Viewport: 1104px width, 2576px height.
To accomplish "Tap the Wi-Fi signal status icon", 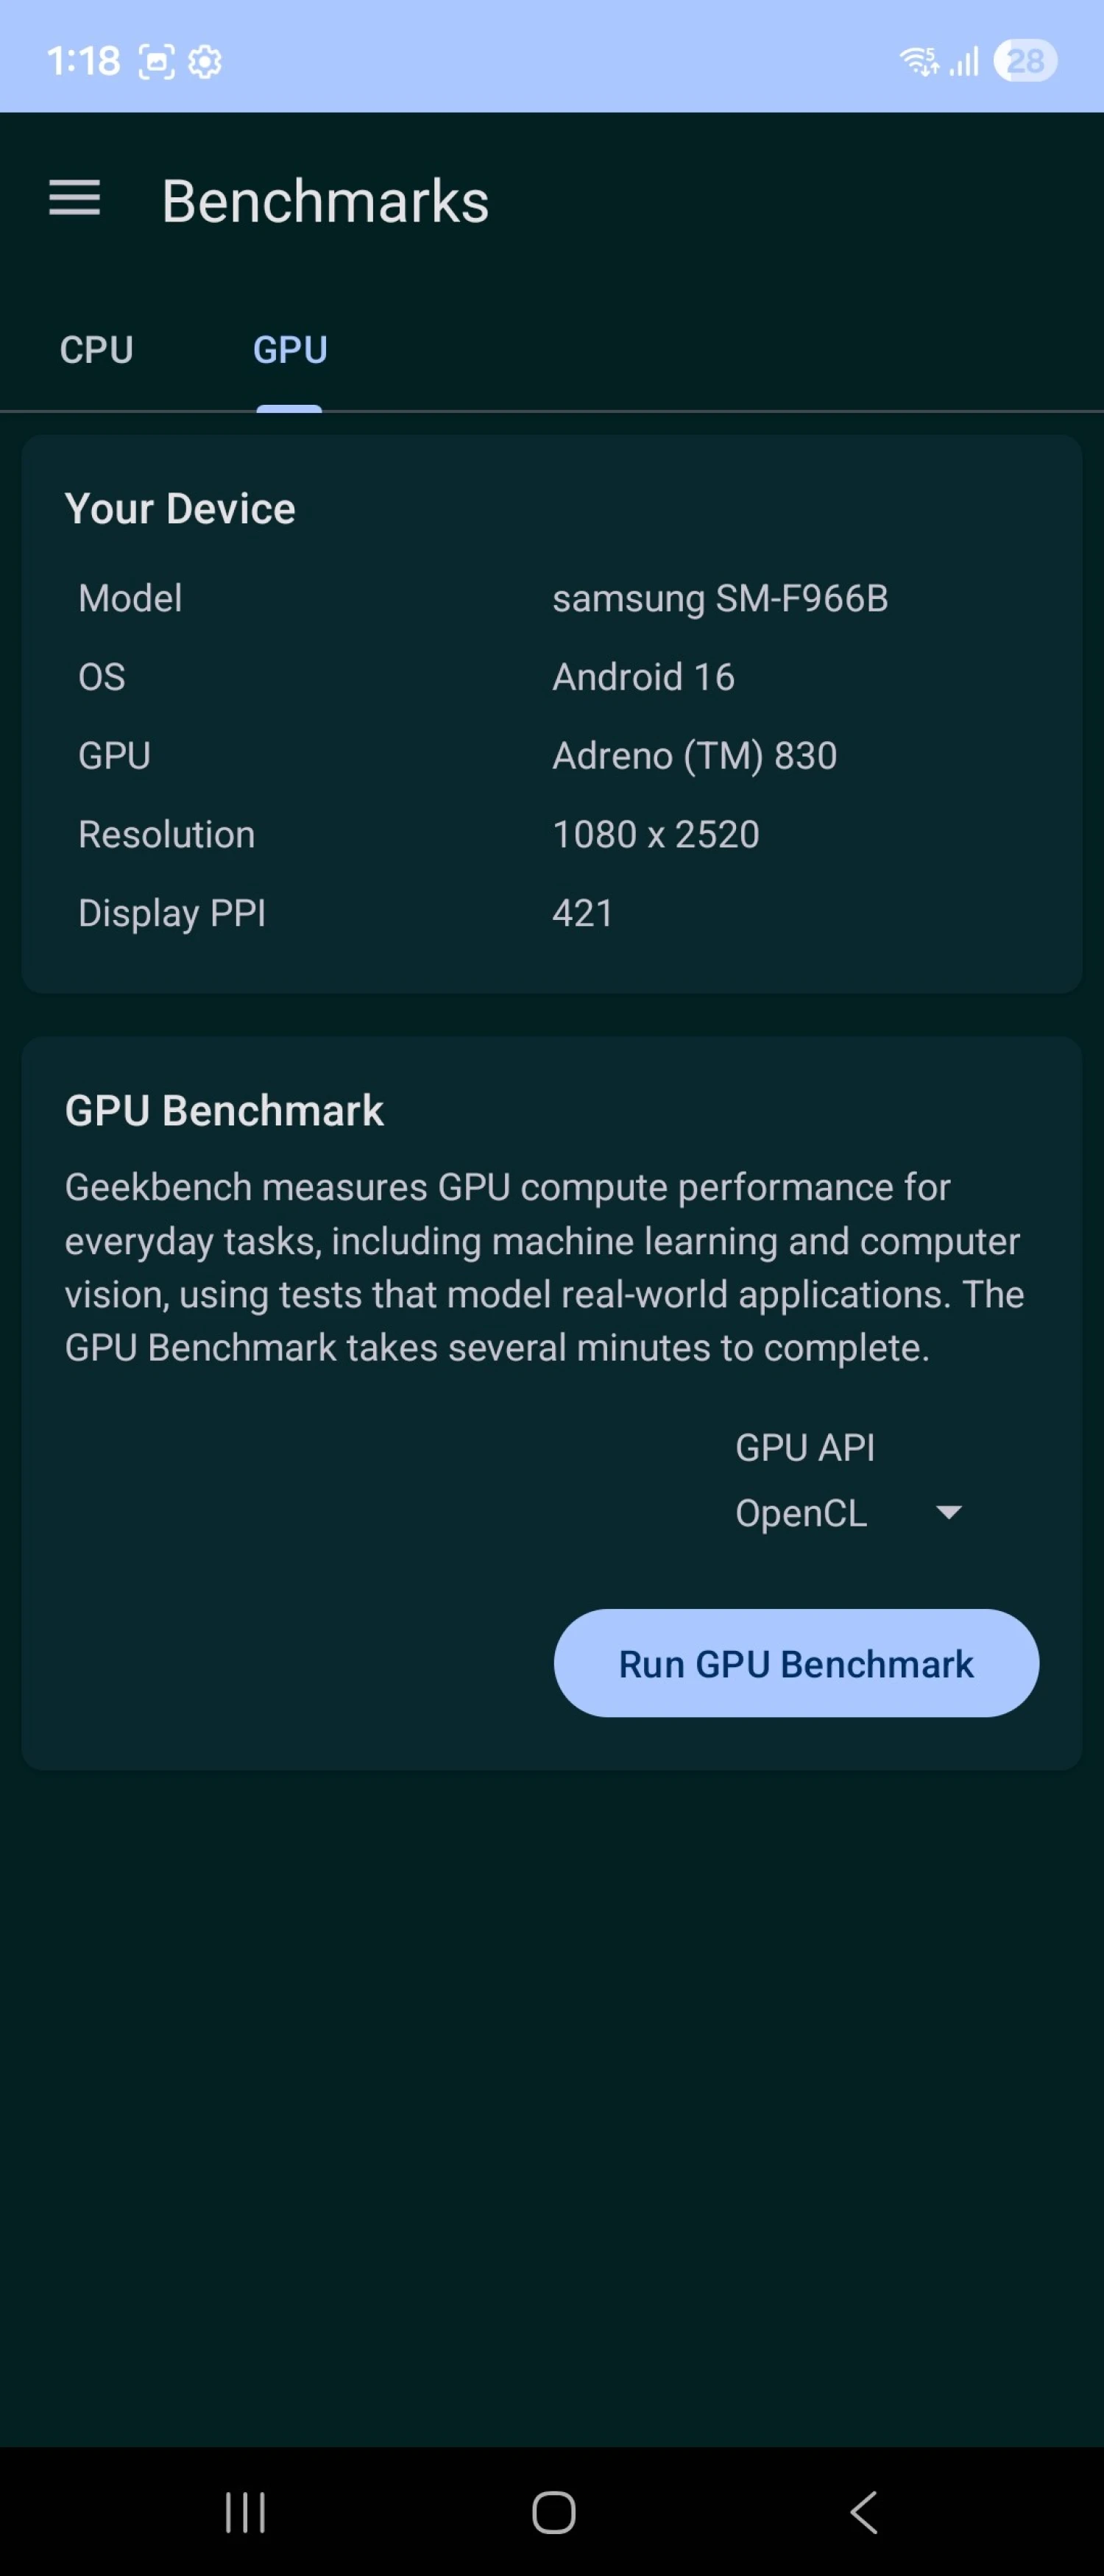I will point(919,62).
